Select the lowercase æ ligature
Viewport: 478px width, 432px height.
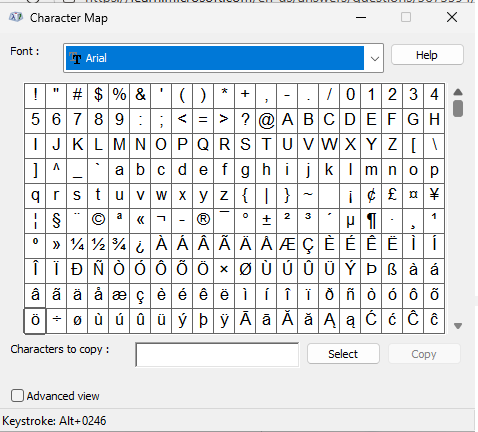(x=119, y=295)
